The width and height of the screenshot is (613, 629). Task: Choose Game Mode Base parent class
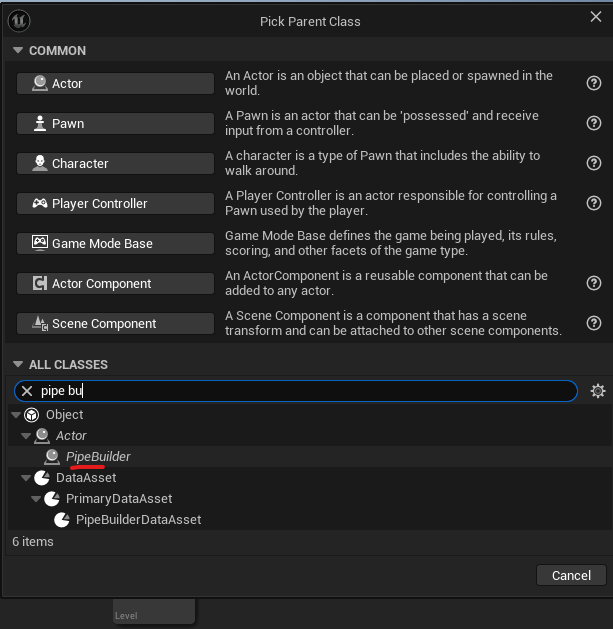coord(115,244)
